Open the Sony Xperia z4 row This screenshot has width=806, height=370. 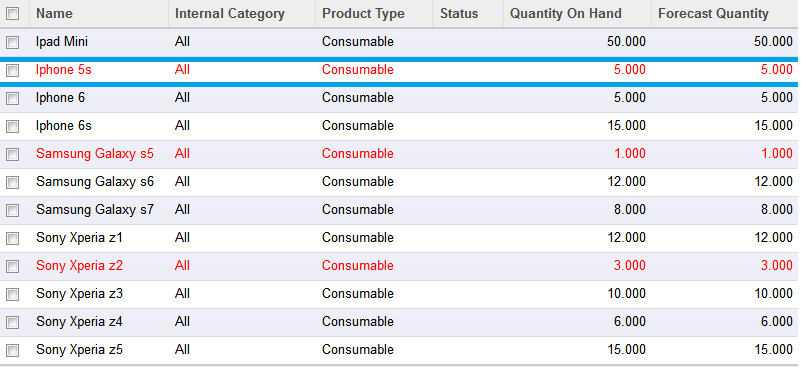pyautogui.click(x=399, y=322)
